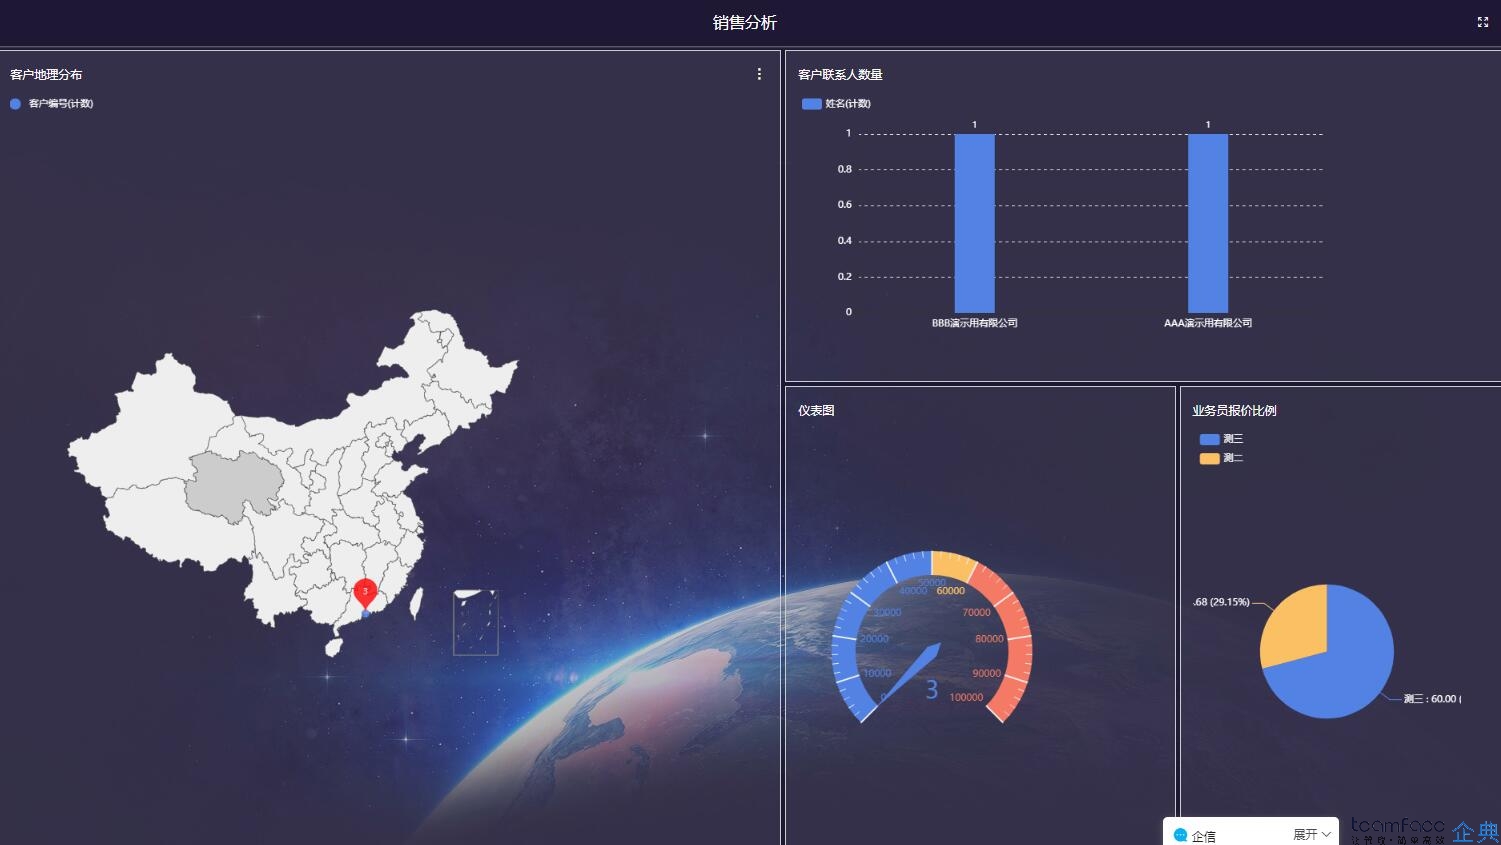Click the 企信 chat bubble icon
The image size is (1501, 845).
(x=1180, y=835)
